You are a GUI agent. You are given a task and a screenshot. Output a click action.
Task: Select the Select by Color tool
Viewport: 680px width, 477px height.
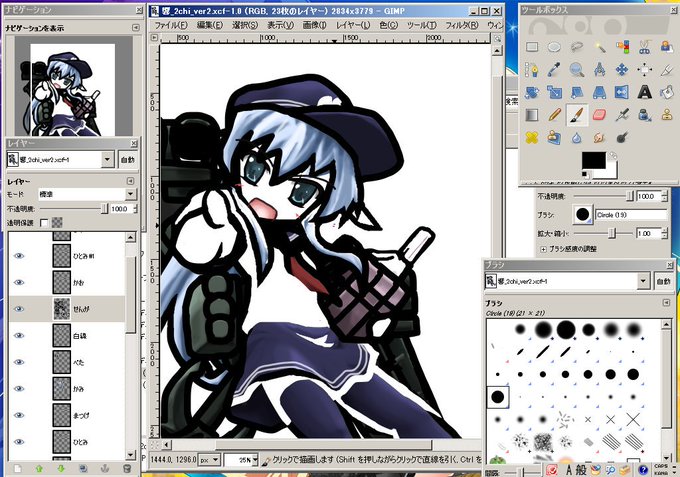(x=622, y=47)
